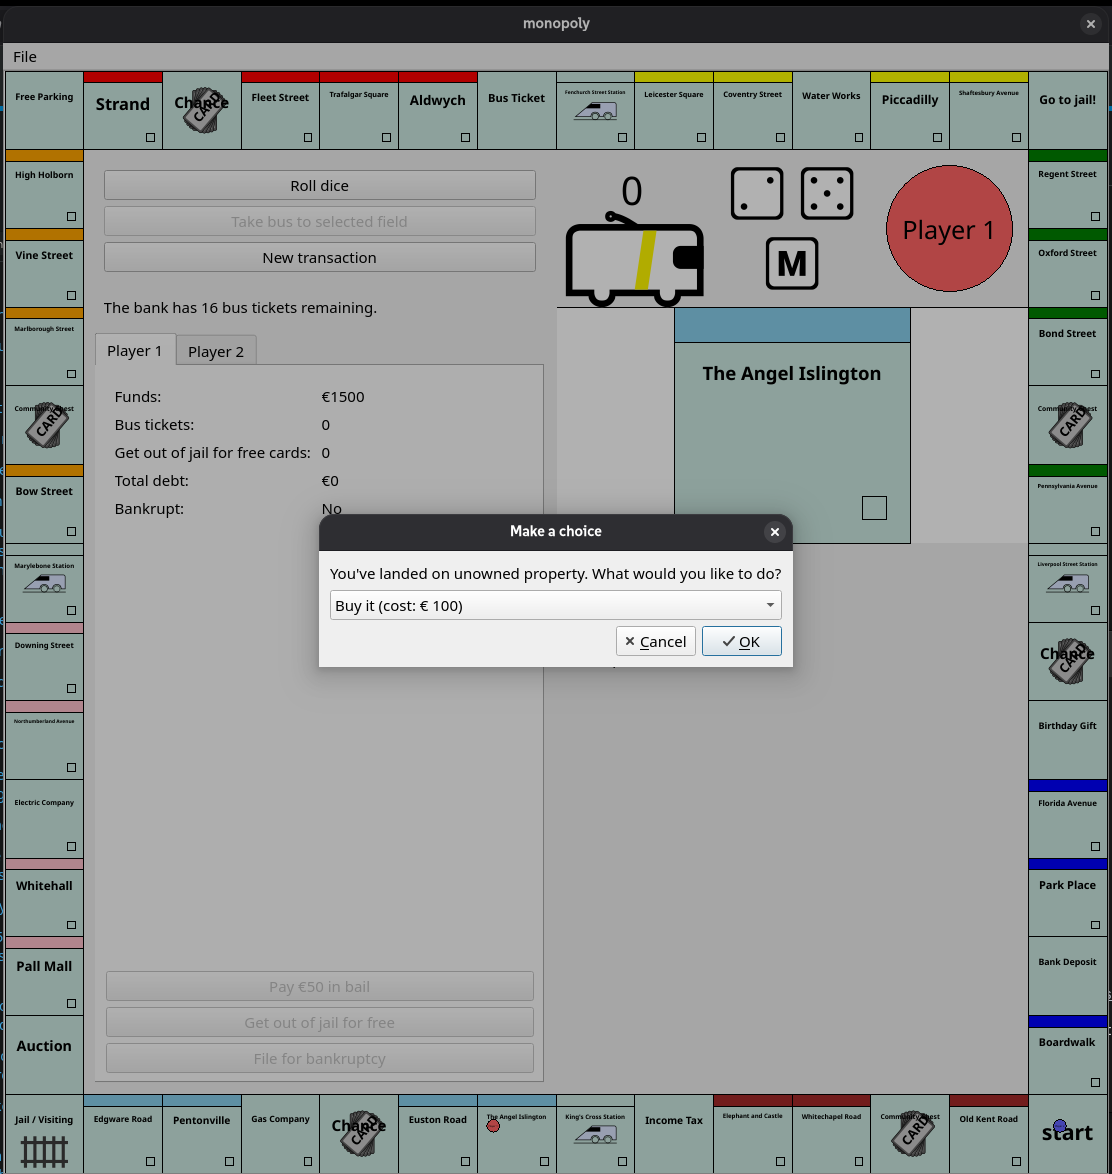Click the left-side Community Chest card icon

pos(44,425)
